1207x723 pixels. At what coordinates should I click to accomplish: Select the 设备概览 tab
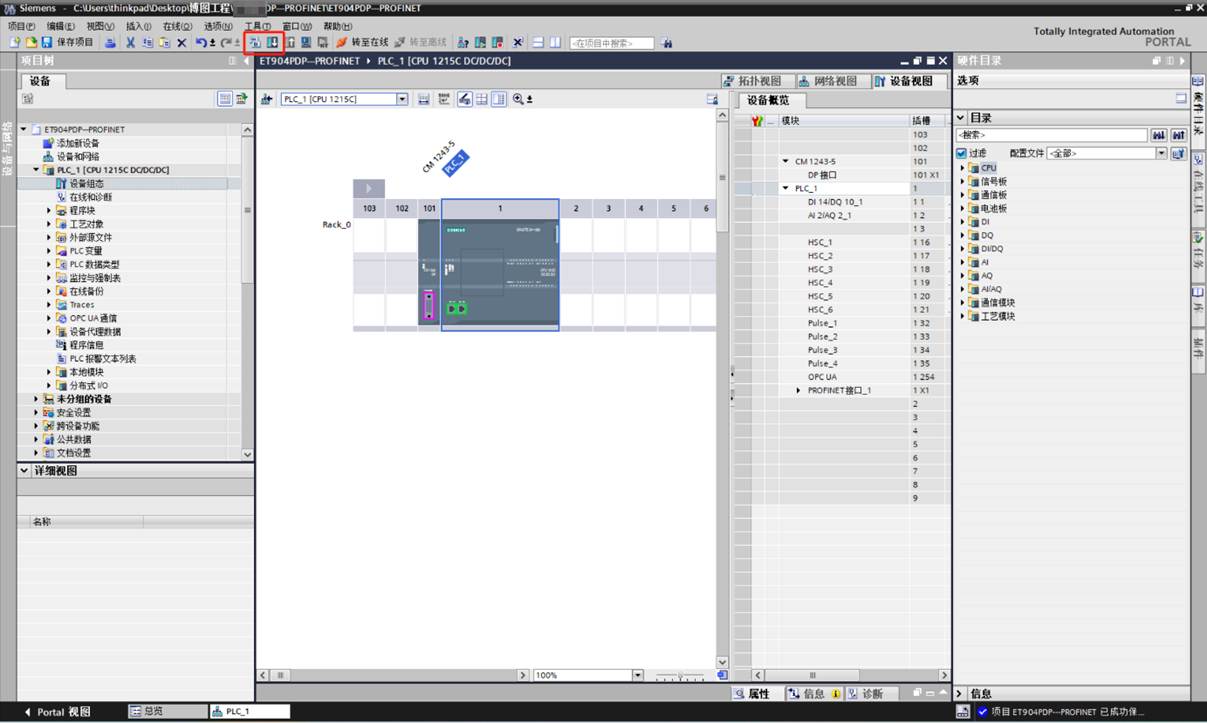coord(769,100)
